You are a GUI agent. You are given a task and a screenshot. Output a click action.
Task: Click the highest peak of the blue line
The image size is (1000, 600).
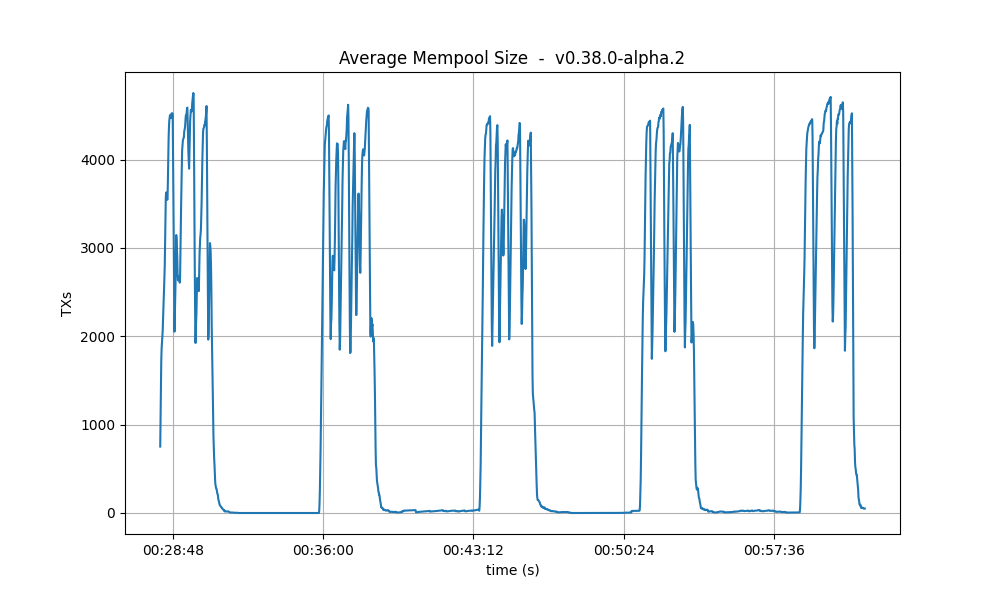pyautogui.click(x=194, y=92)
